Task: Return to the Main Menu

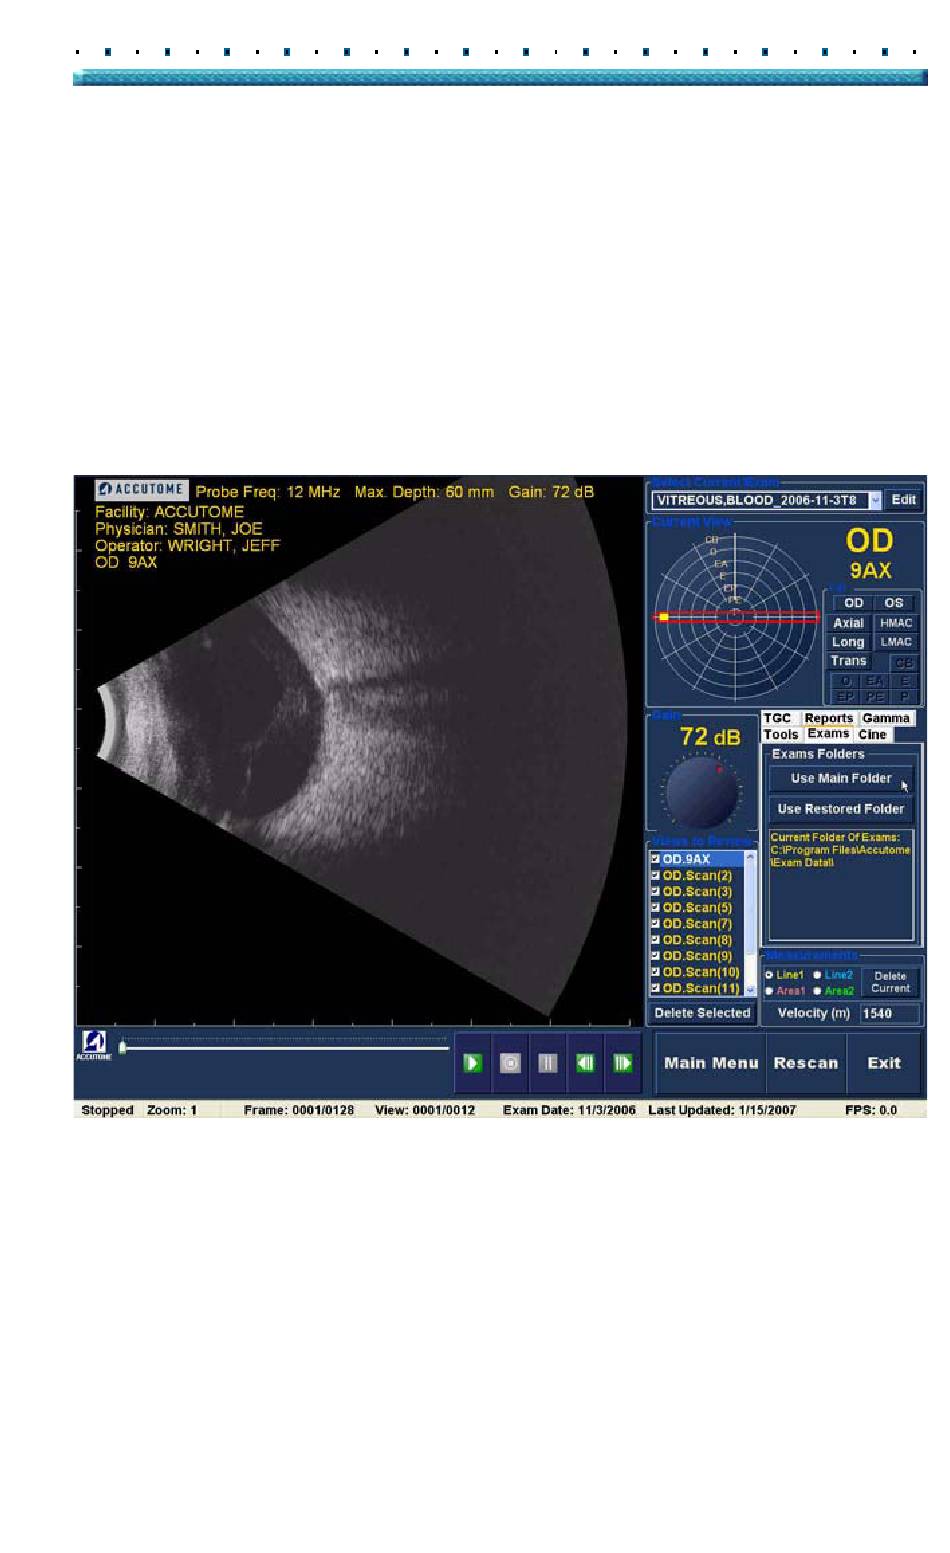Action: (x=711, y=1063)
